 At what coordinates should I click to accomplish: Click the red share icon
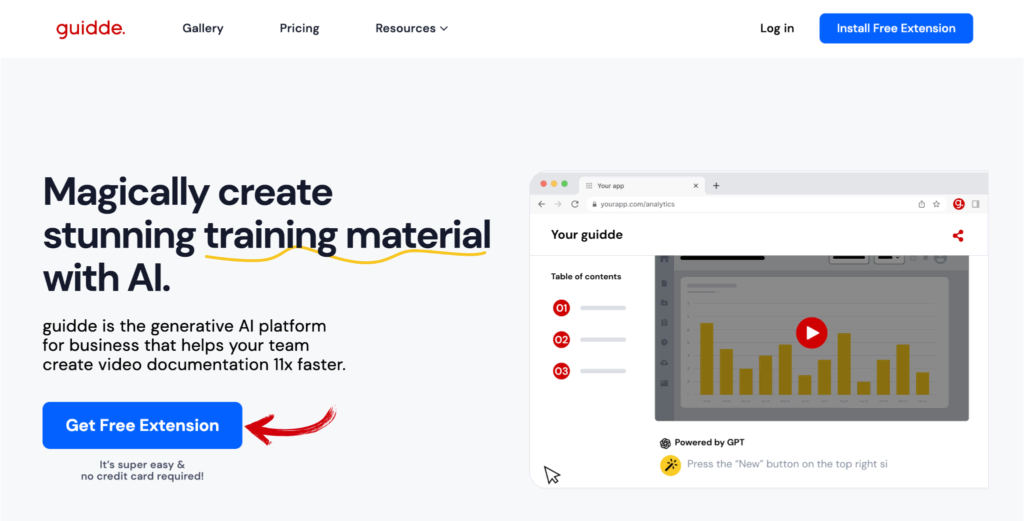pyautogui.click(x=958, y=236)
